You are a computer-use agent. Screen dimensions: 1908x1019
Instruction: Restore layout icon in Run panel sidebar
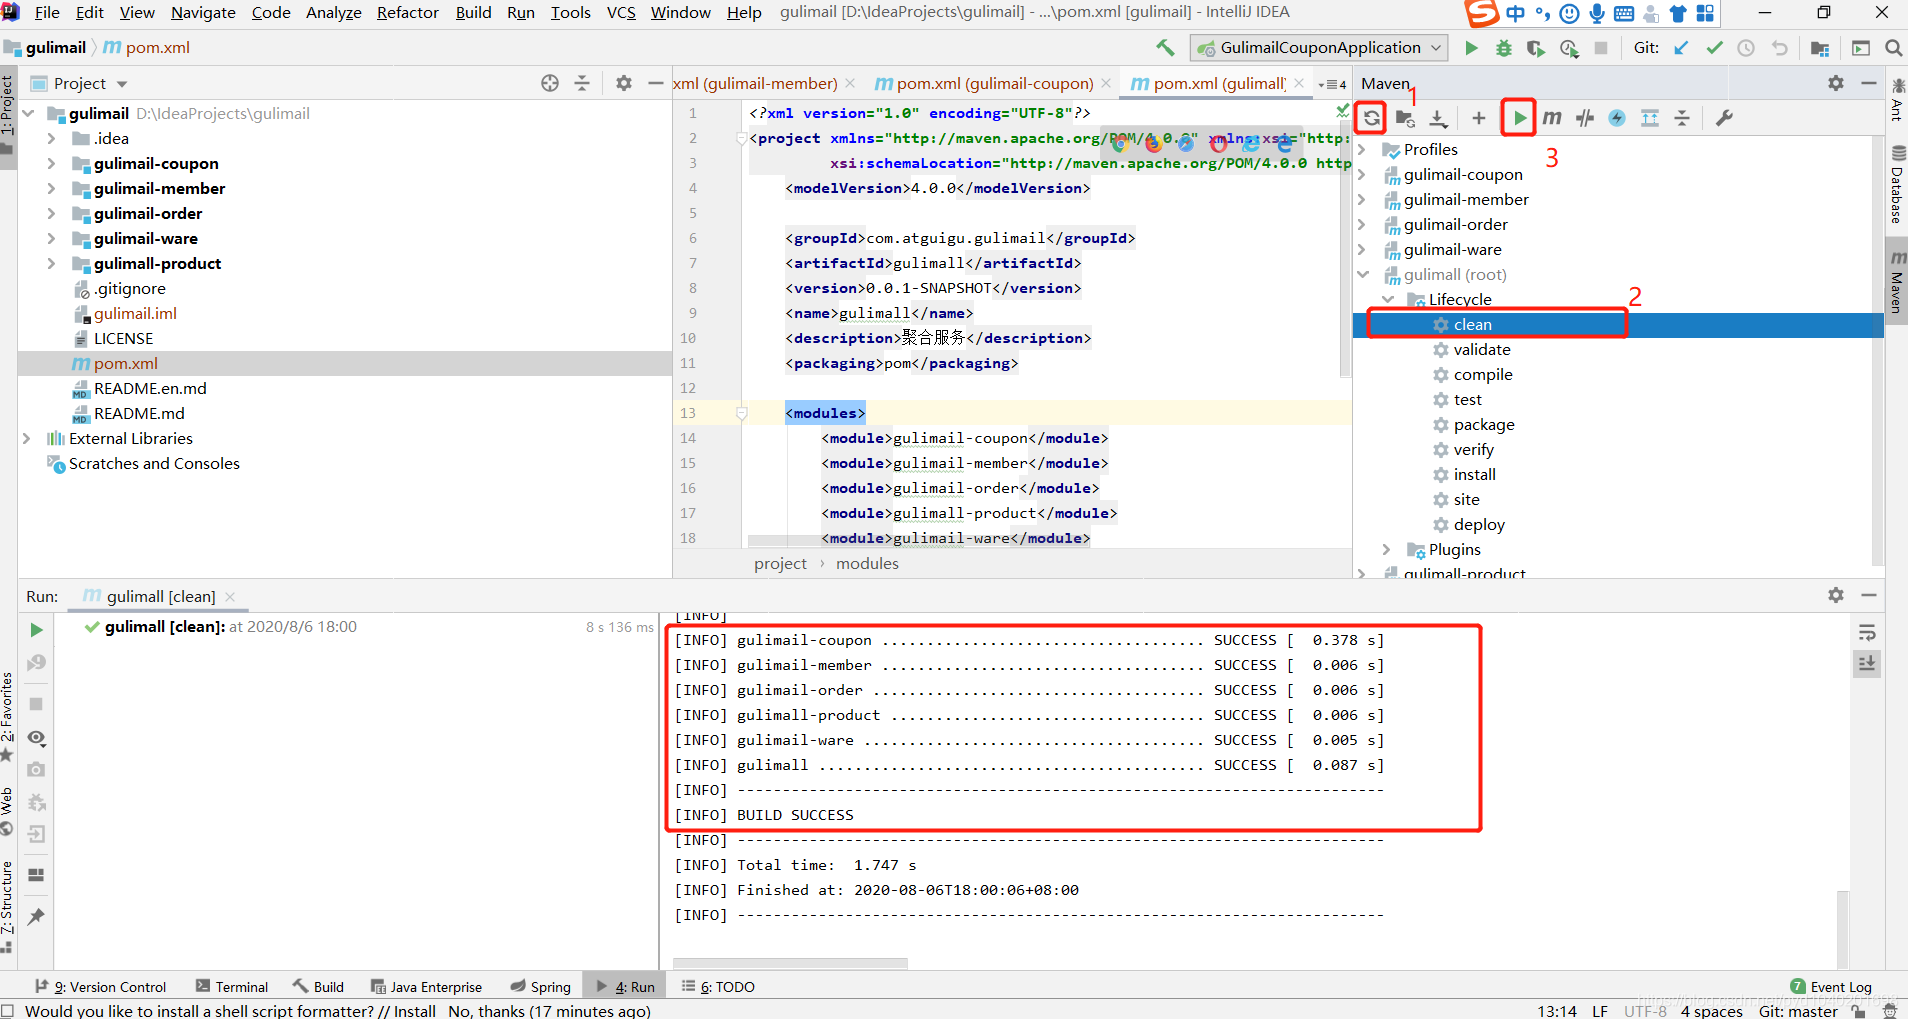(x=36, y=875)
